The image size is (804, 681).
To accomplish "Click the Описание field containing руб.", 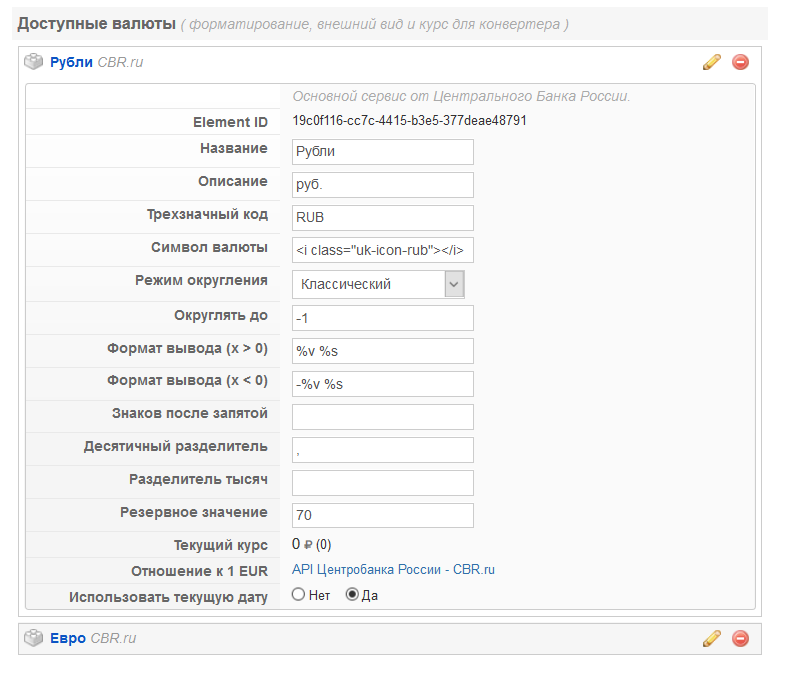I will pos(382,185).
